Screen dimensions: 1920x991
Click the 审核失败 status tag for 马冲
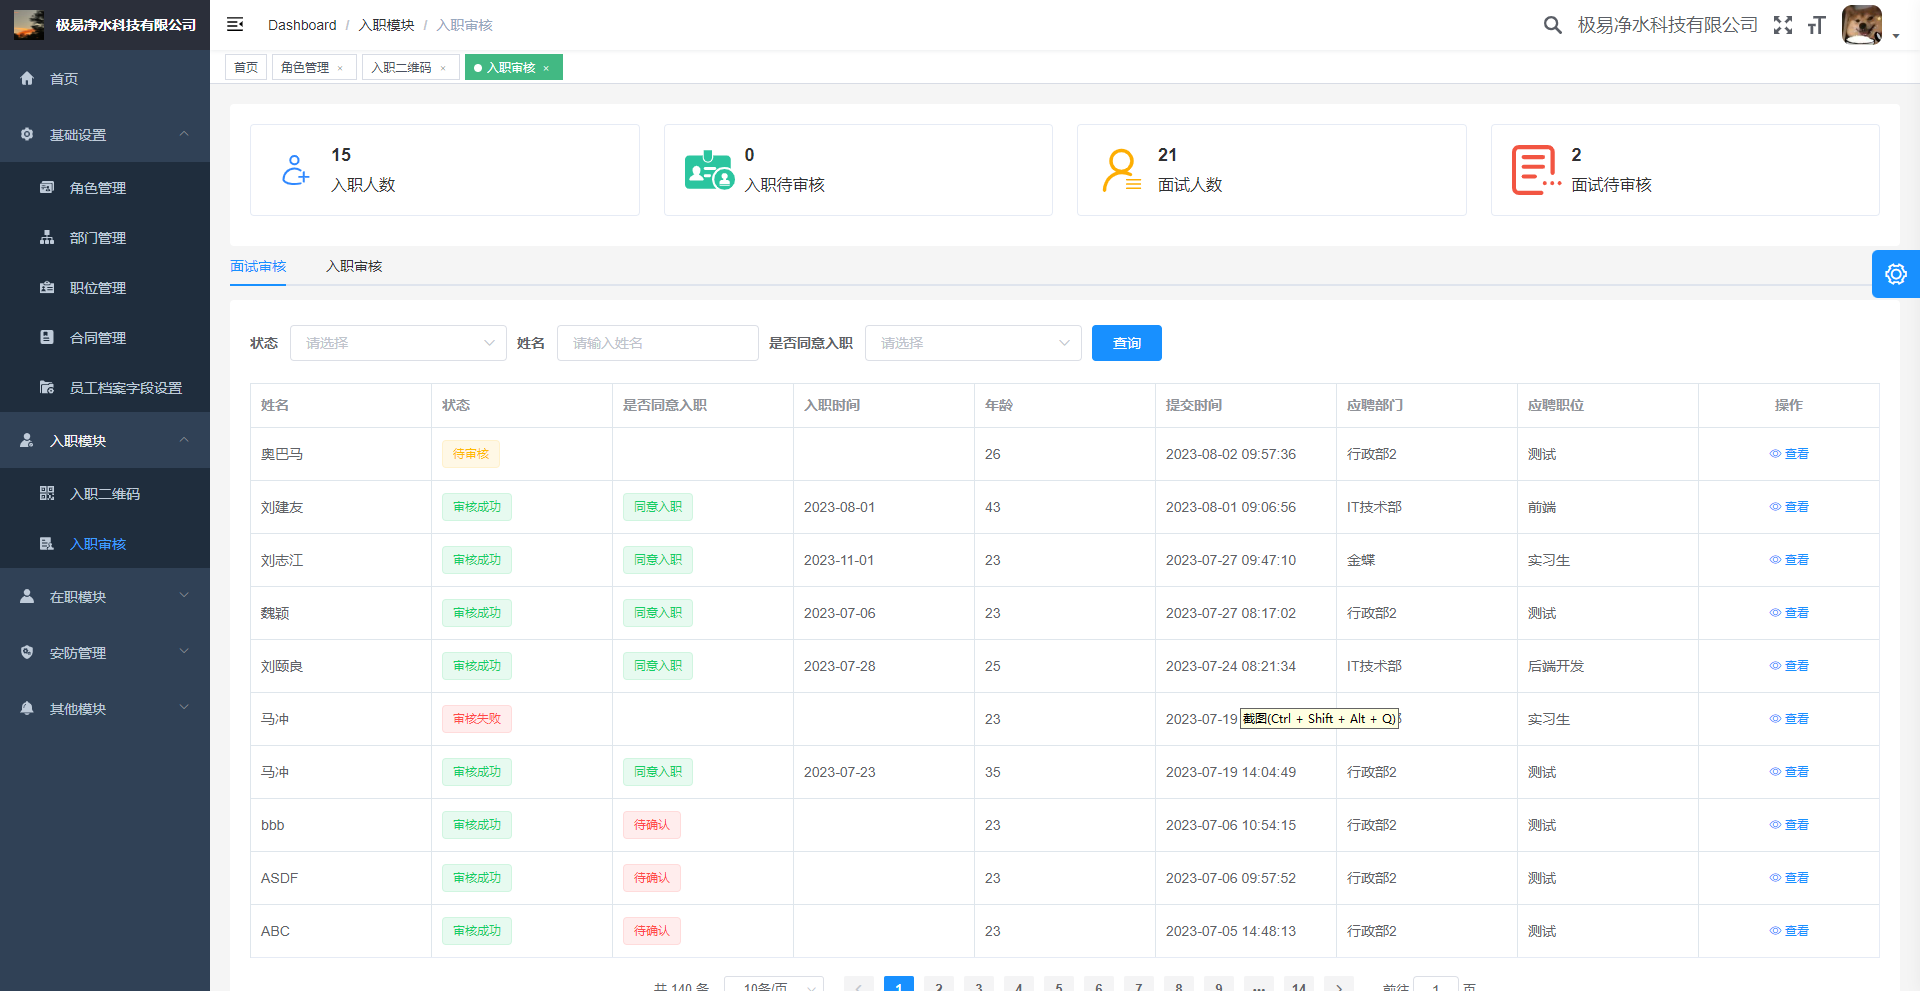pos(477,719)
